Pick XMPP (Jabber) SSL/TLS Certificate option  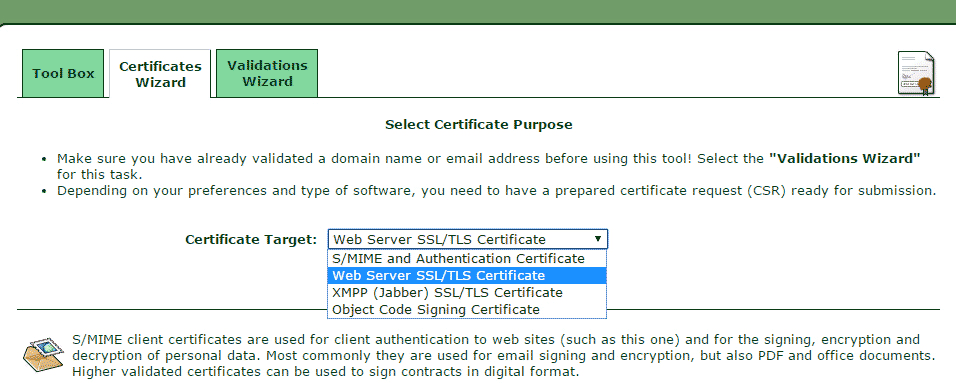(467, 293)
